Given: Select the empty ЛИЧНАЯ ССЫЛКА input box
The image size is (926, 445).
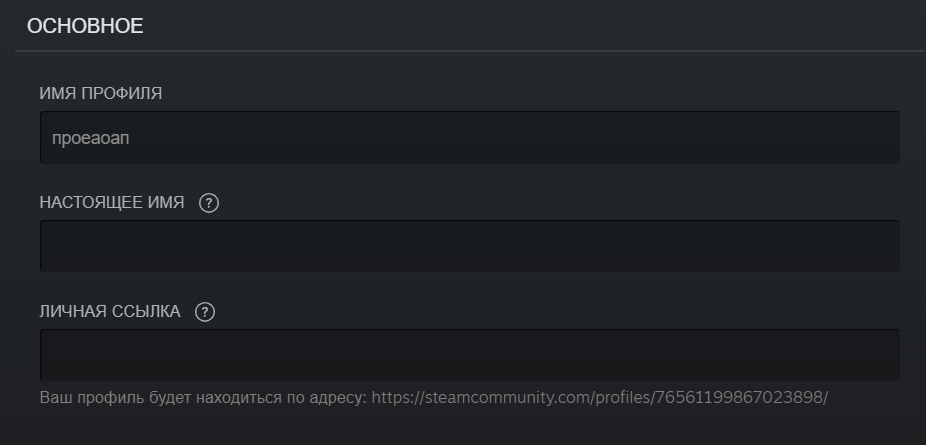Looking at the screenshot, I should [469, 355].
